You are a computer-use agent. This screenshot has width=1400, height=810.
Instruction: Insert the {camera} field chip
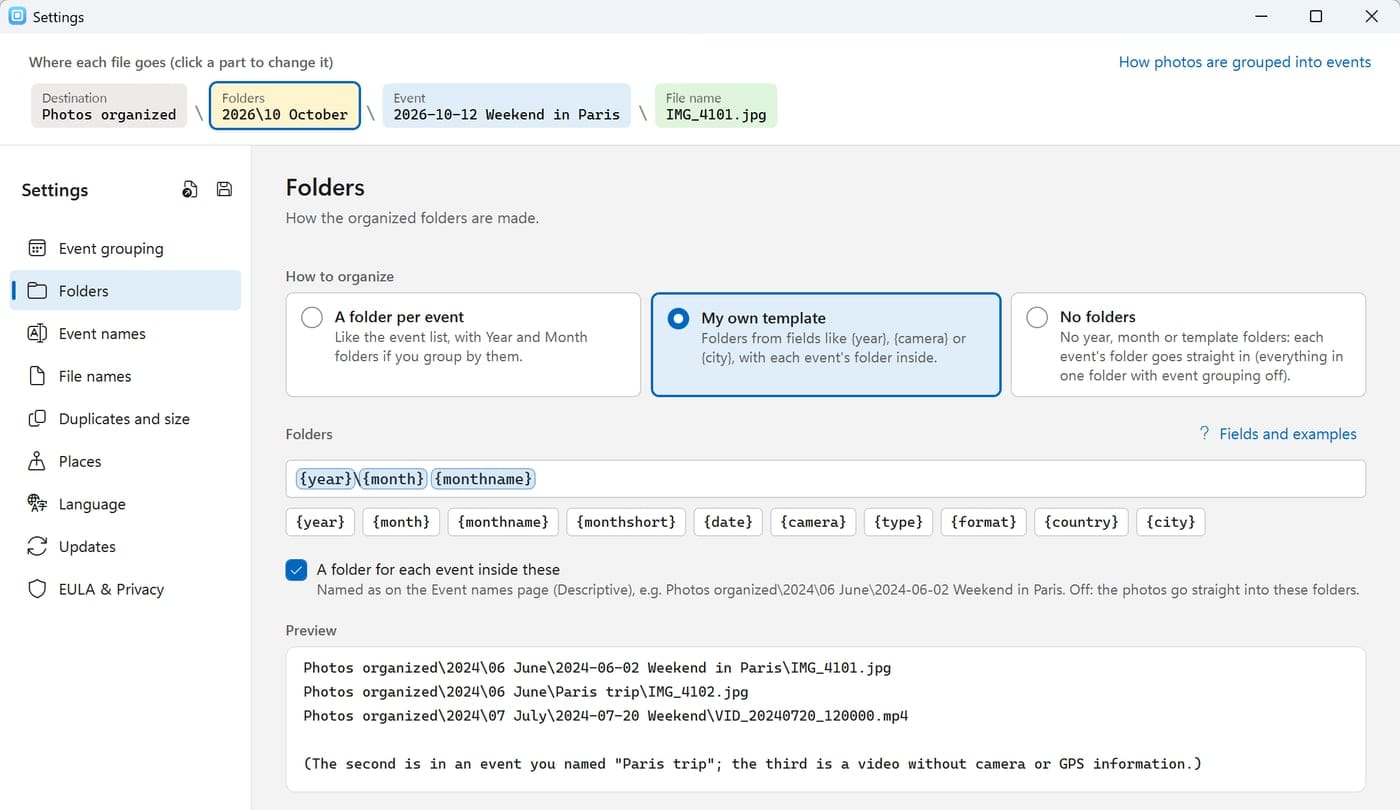coord(813,522)
